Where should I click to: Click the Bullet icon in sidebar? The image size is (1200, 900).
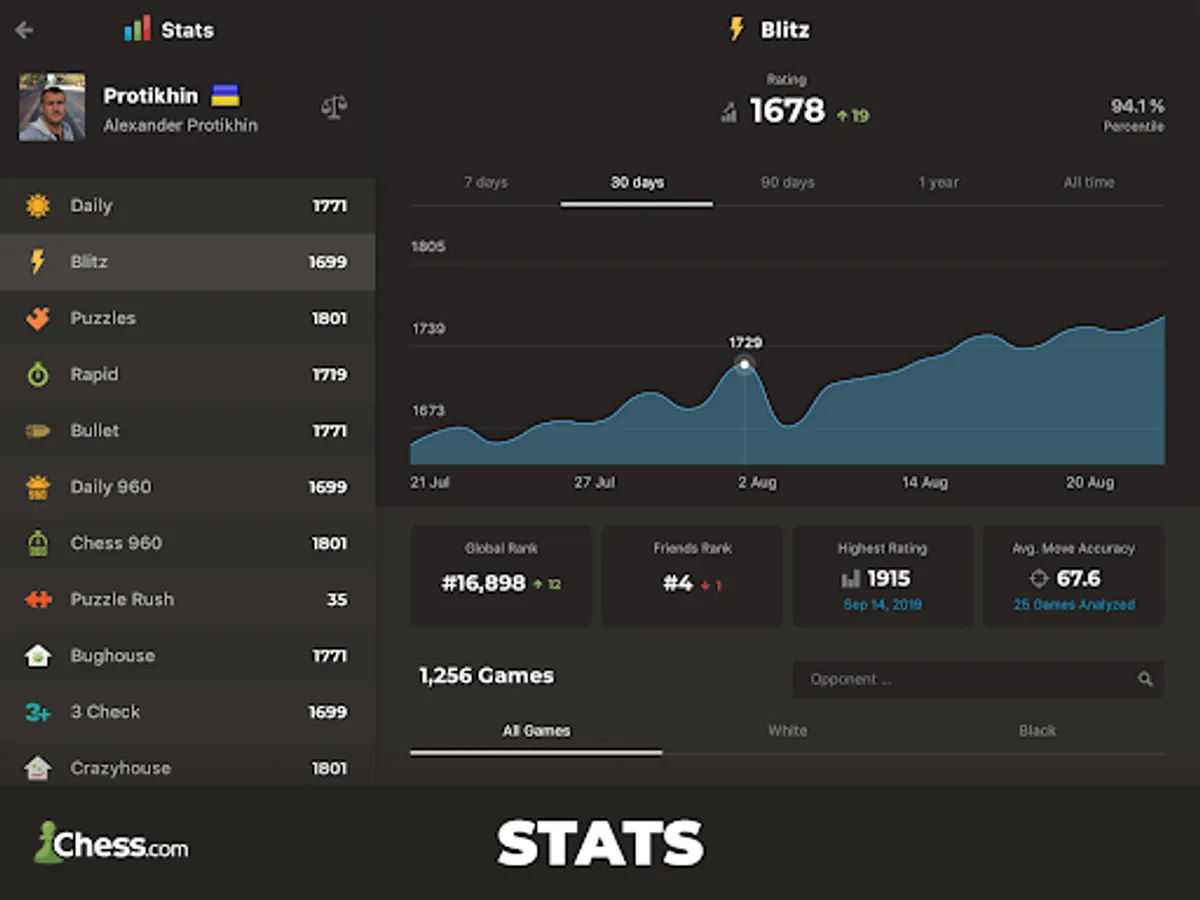pyautogui.click(x=38, y=431)
